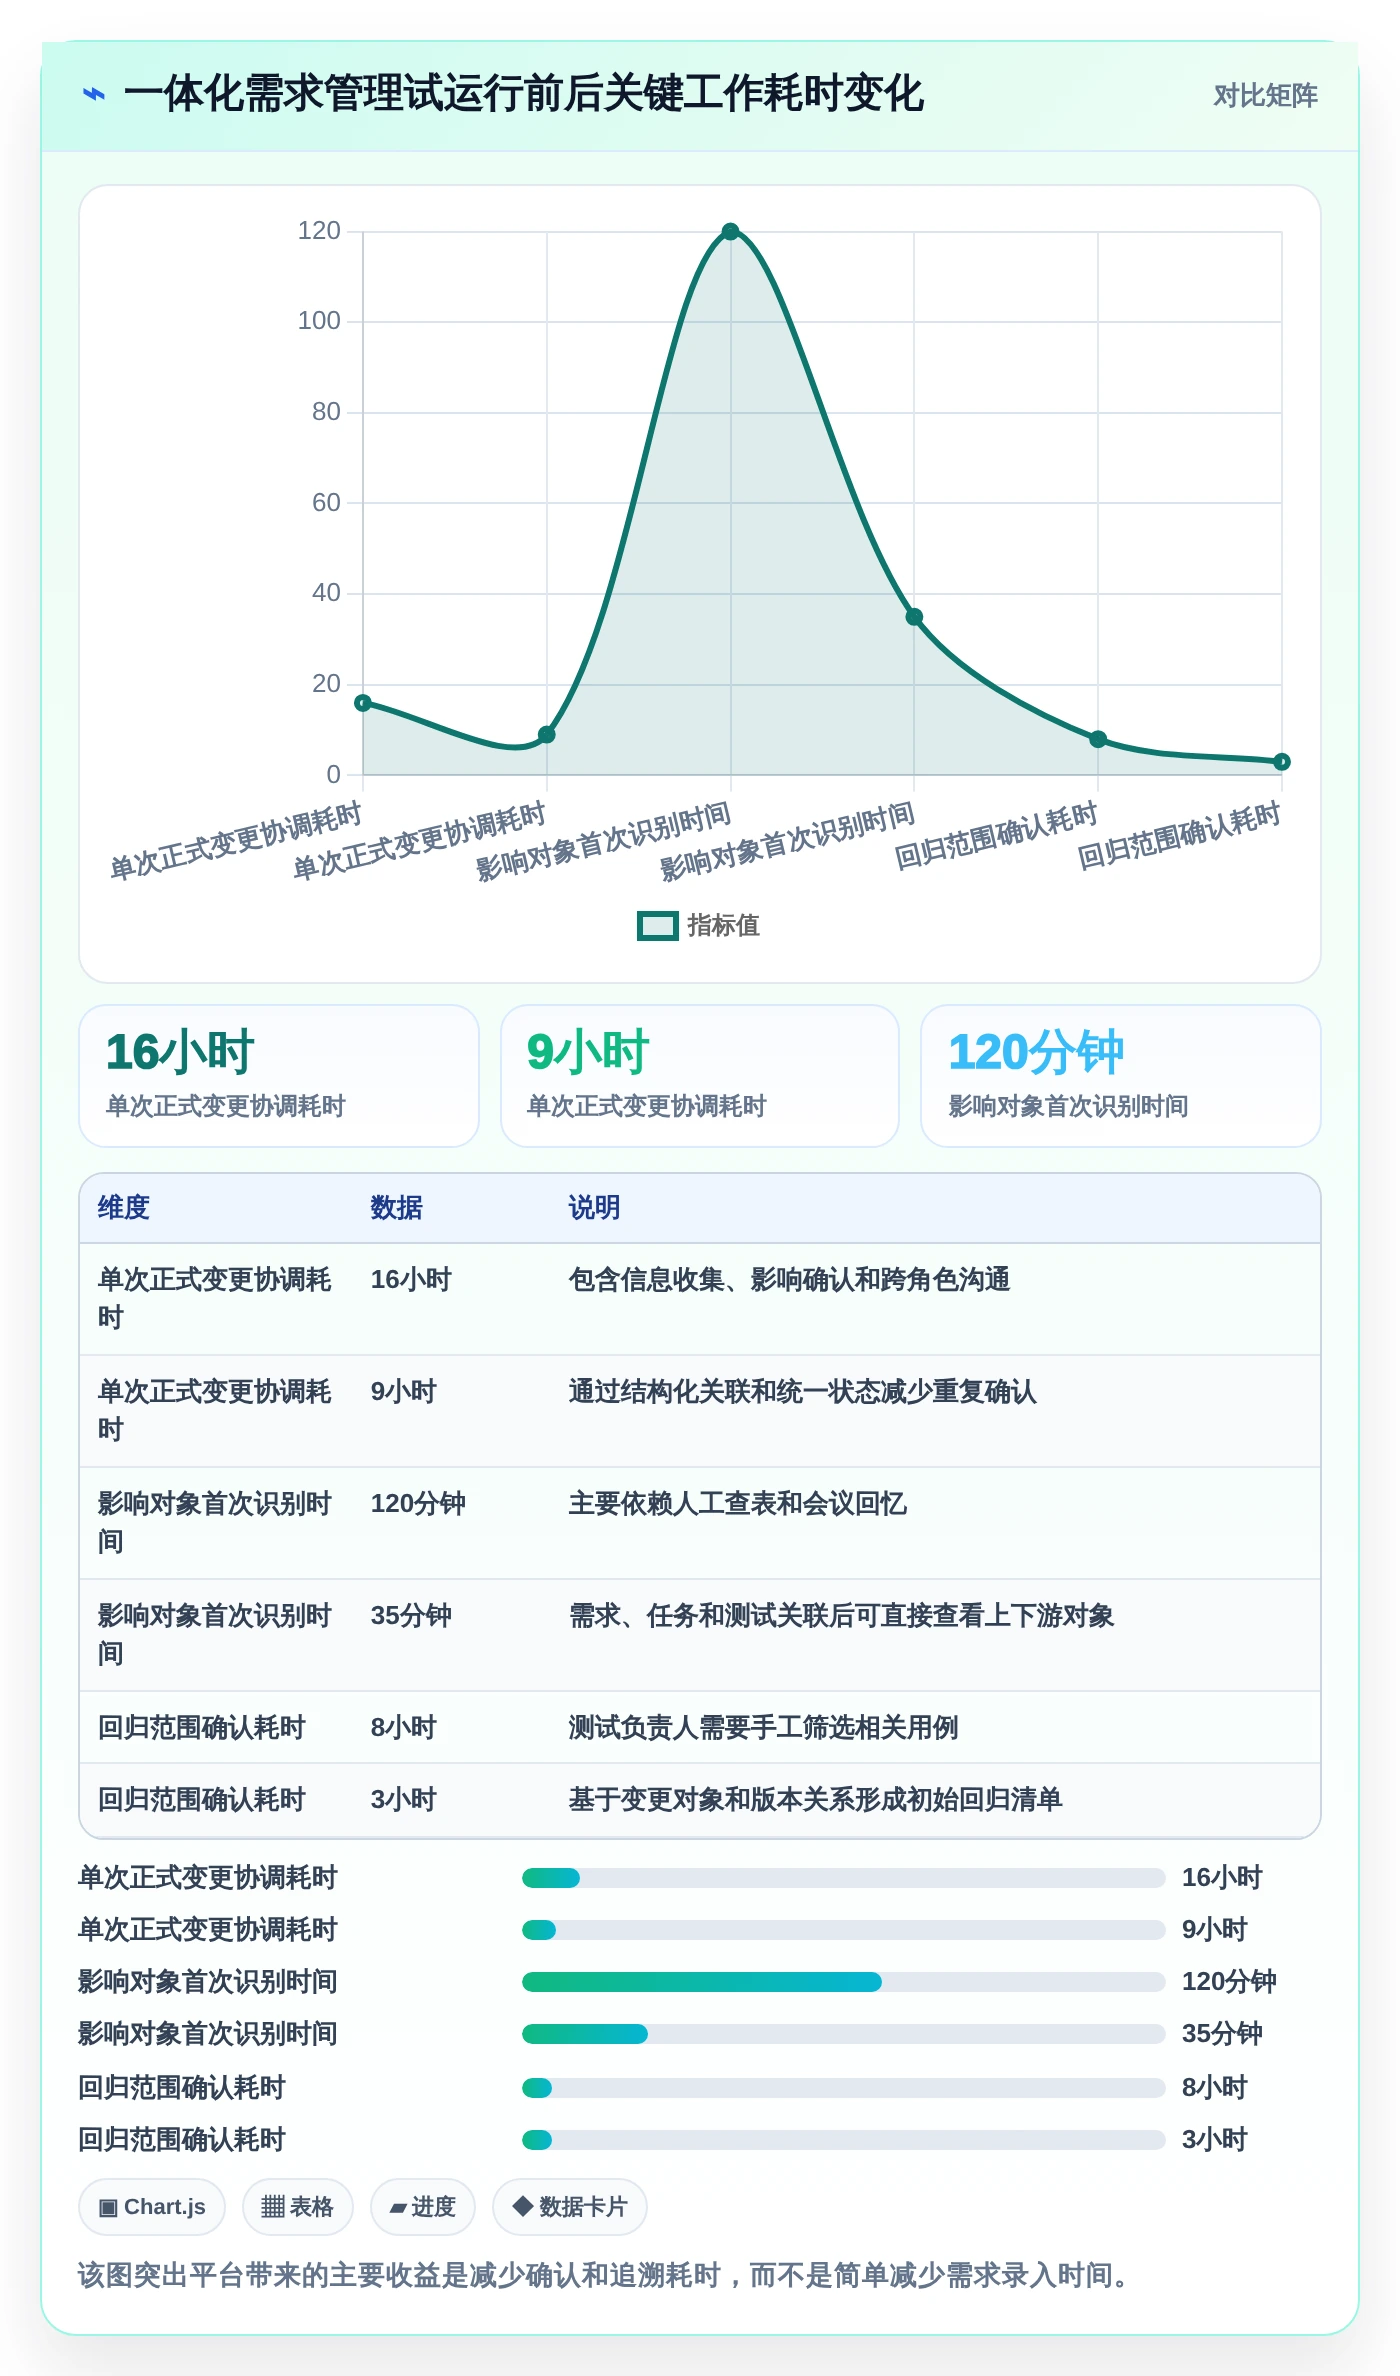This screenshot has height=2376, width=1400.
Task: Click the 35分钟 table cell
Action: [411, 1616]
